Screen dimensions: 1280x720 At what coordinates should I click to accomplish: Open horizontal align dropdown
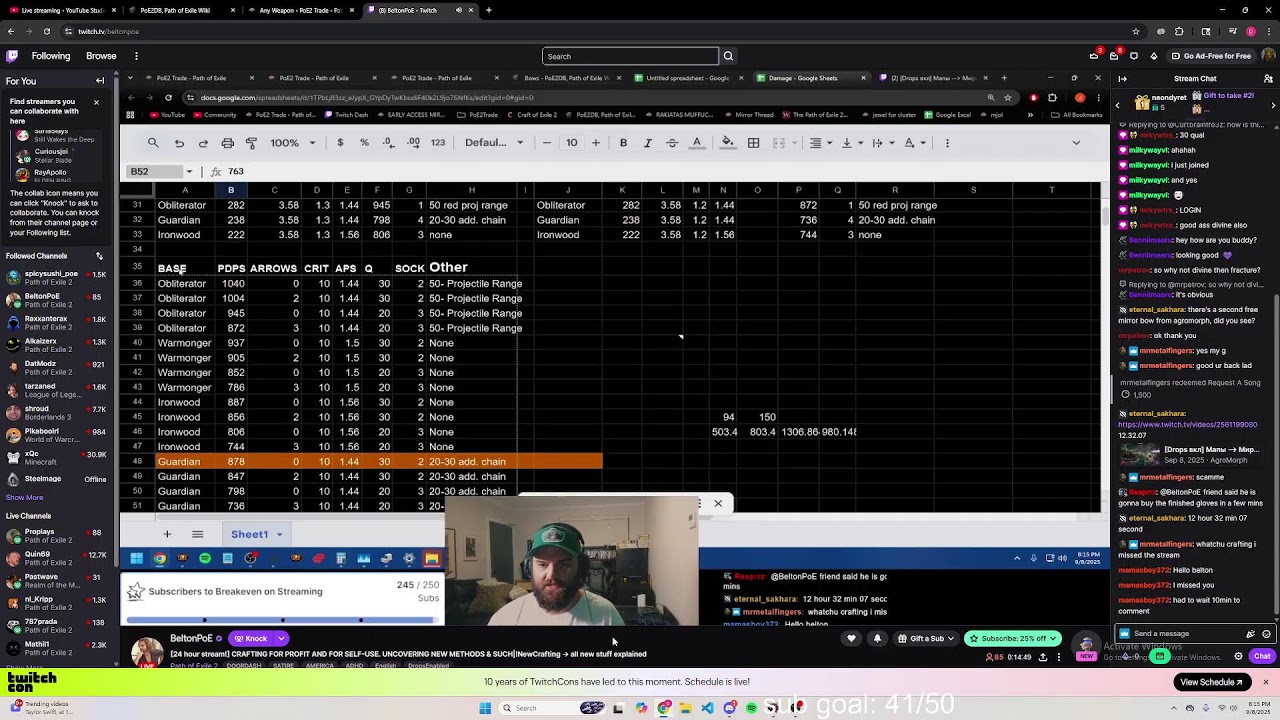pos(821,143)
